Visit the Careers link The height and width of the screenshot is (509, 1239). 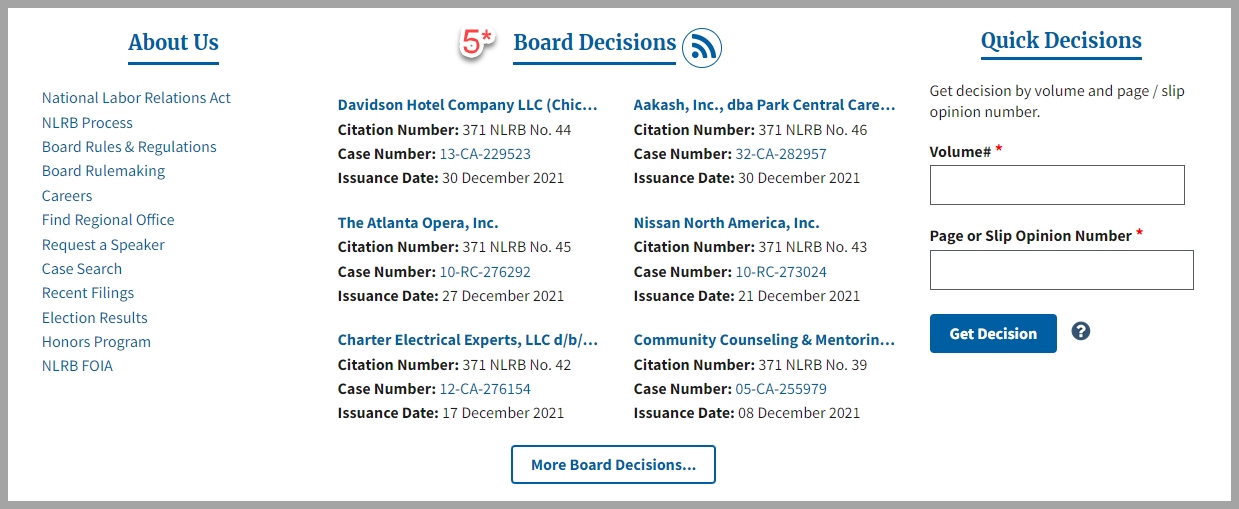click(67, 196)
